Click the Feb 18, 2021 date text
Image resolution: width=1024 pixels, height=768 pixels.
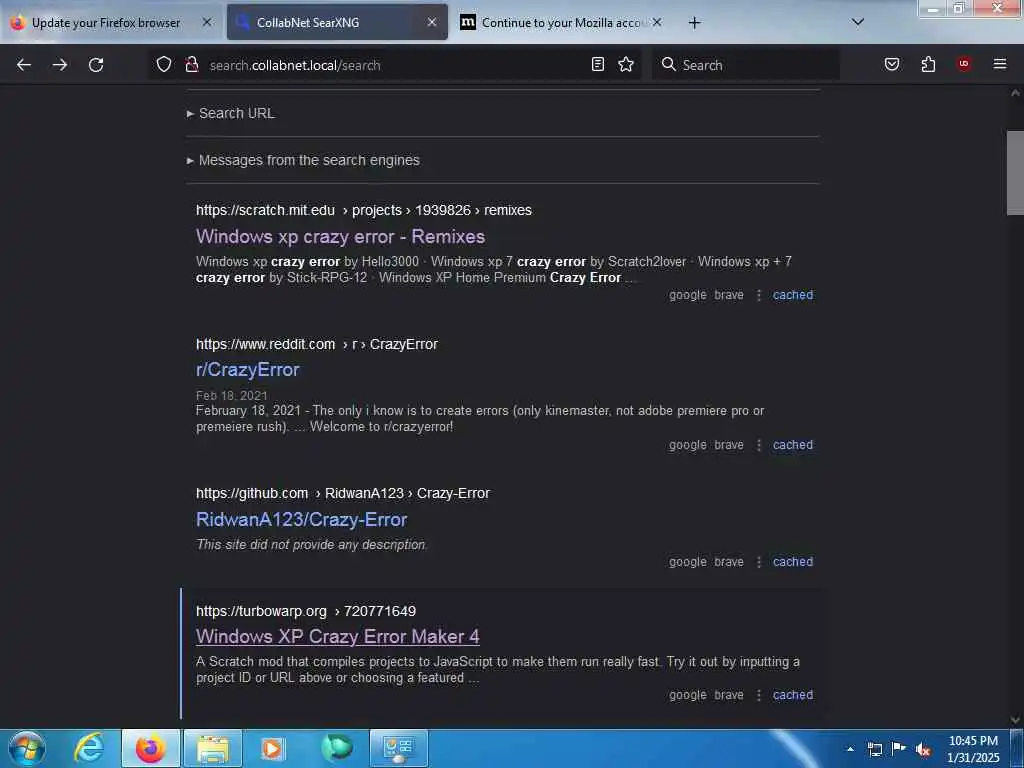click(x=231, y=396)
